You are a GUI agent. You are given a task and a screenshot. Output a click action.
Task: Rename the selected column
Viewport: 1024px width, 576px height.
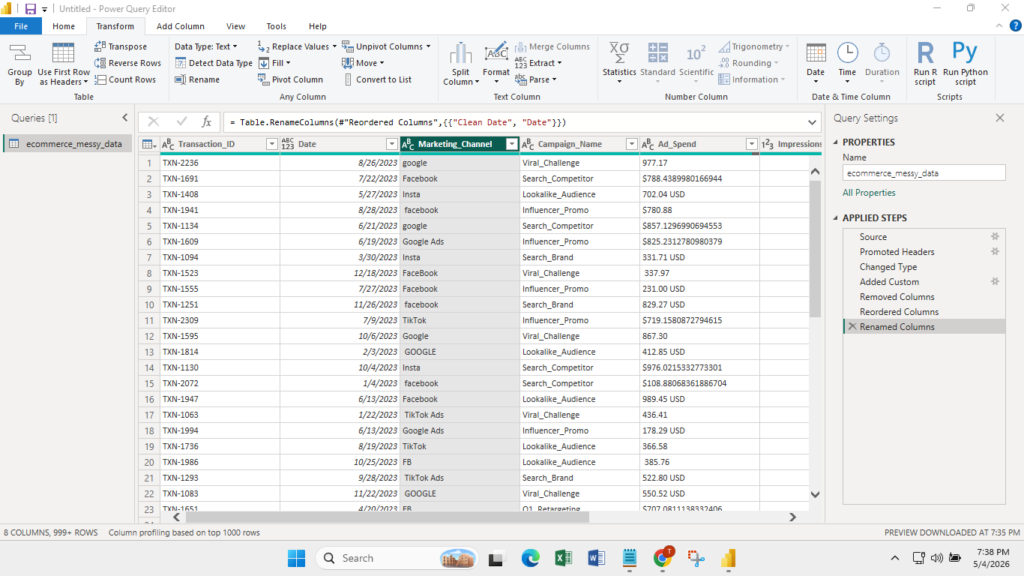pos(197,79)
